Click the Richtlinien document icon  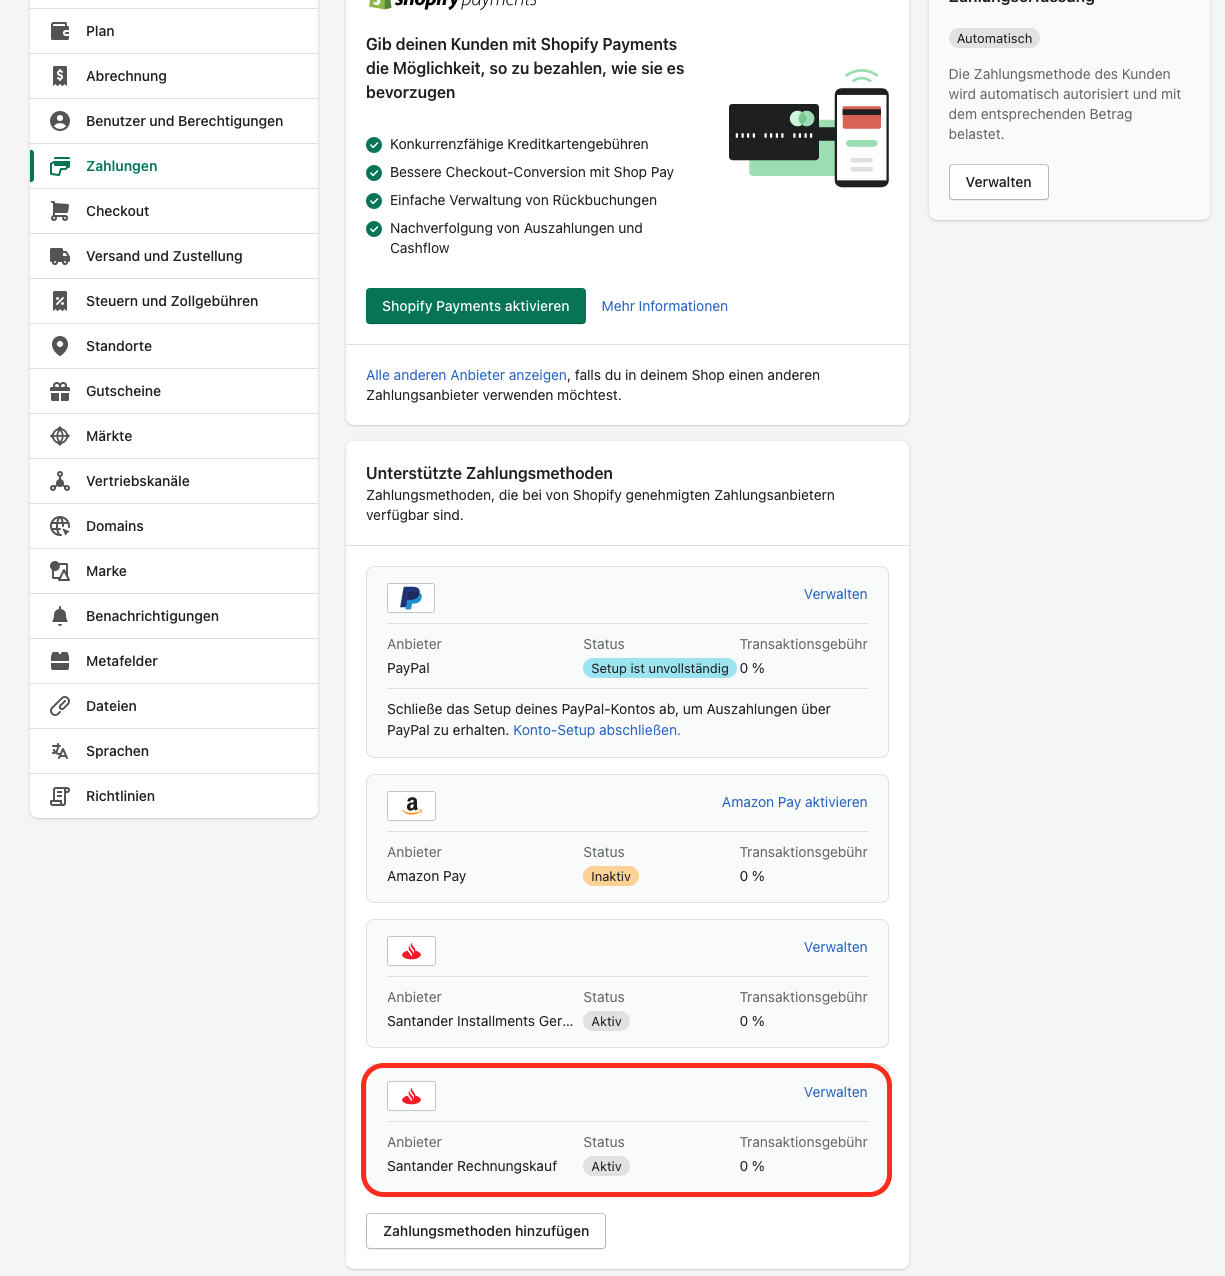coord(60,796)
